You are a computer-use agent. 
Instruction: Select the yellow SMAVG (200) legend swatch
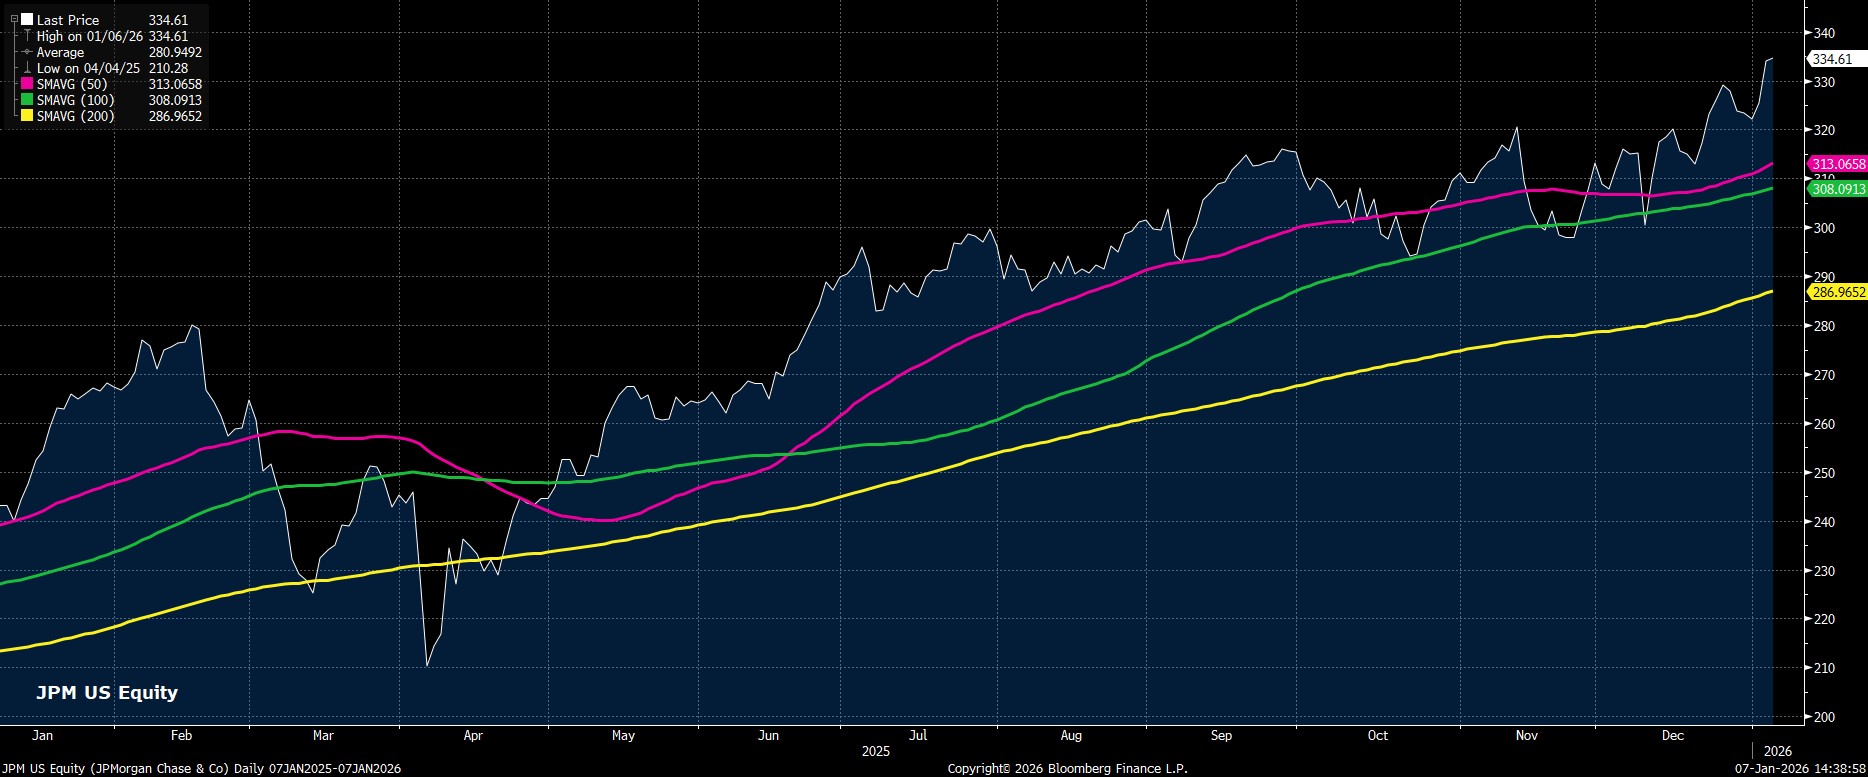[27, 116]
